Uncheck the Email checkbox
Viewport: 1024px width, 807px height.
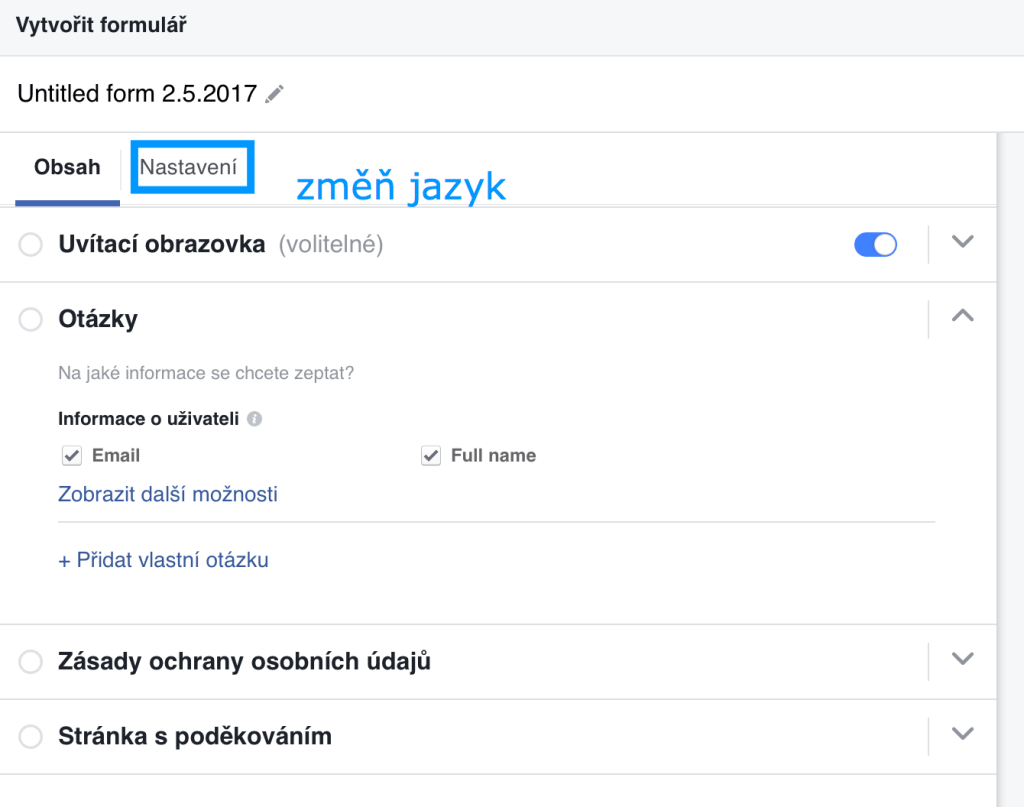pyautogui.click(x=70, y=455)
